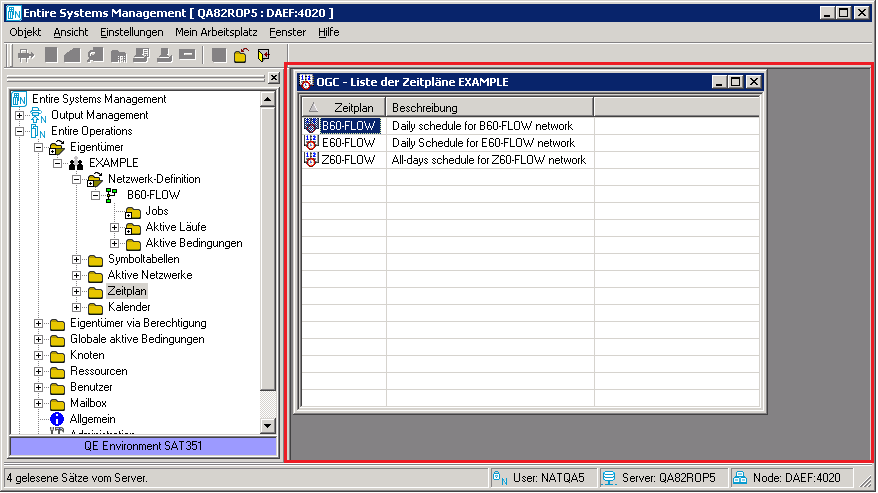Close the tree panel with small X
This screenshot has height=493, width=878.
272,78
